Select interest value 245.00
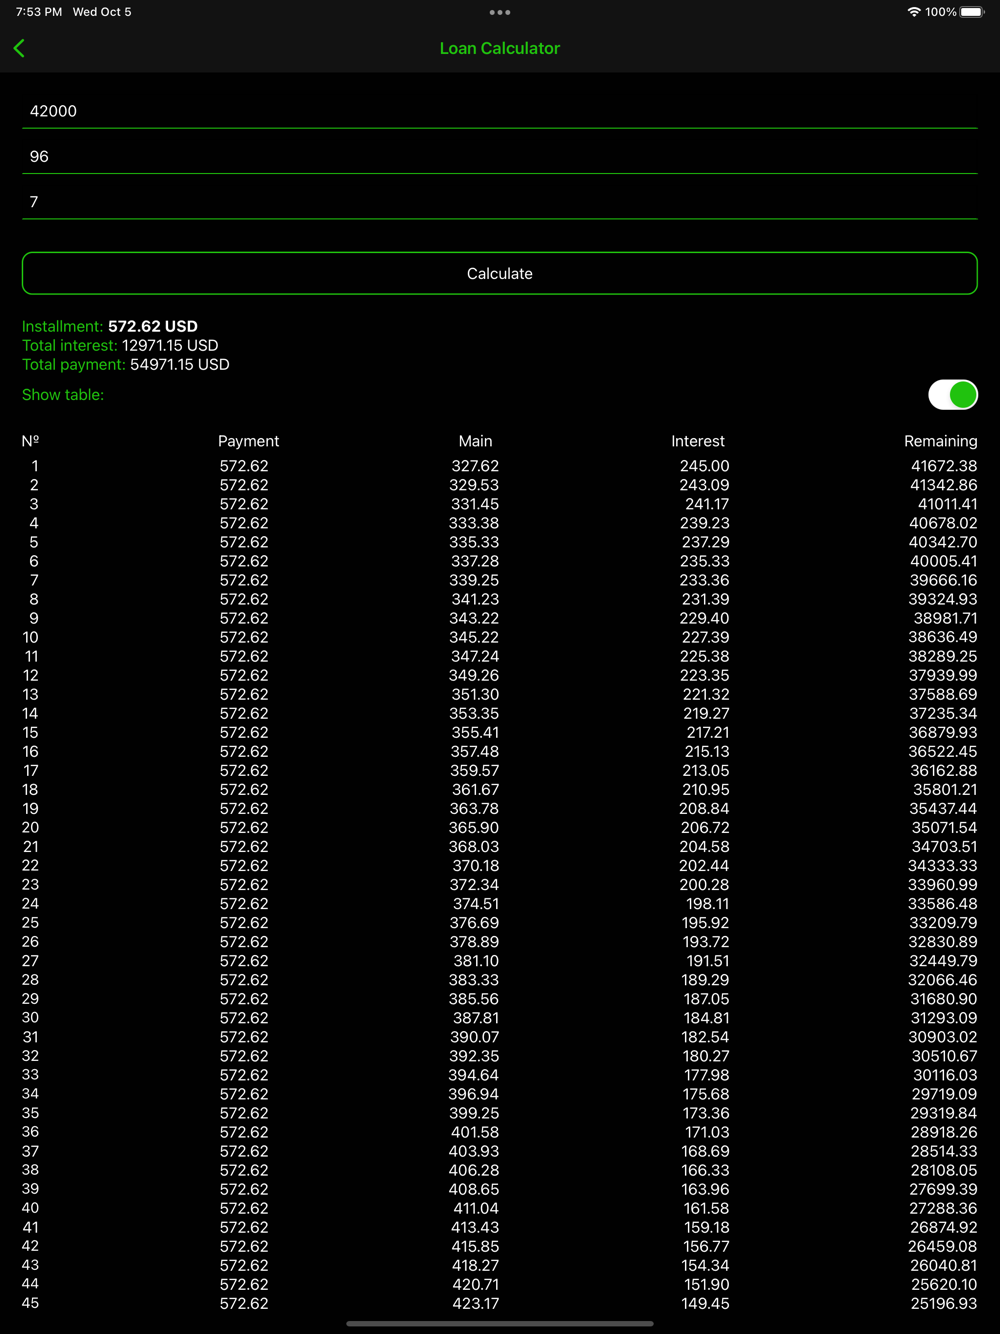 coord(705,466)
